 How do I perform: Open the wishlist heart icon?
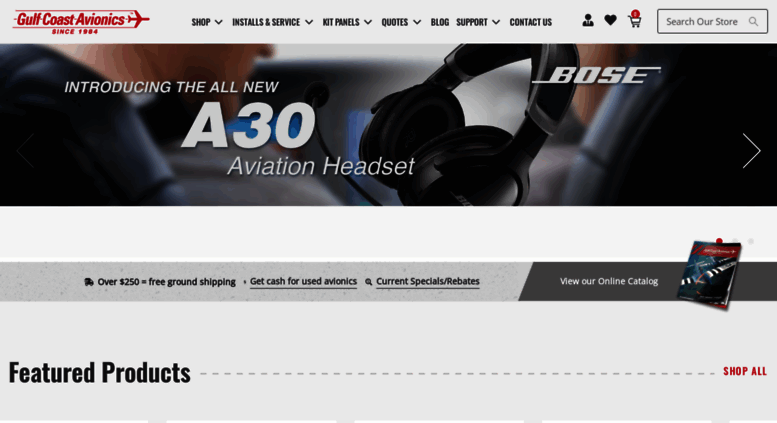point(610,20)
